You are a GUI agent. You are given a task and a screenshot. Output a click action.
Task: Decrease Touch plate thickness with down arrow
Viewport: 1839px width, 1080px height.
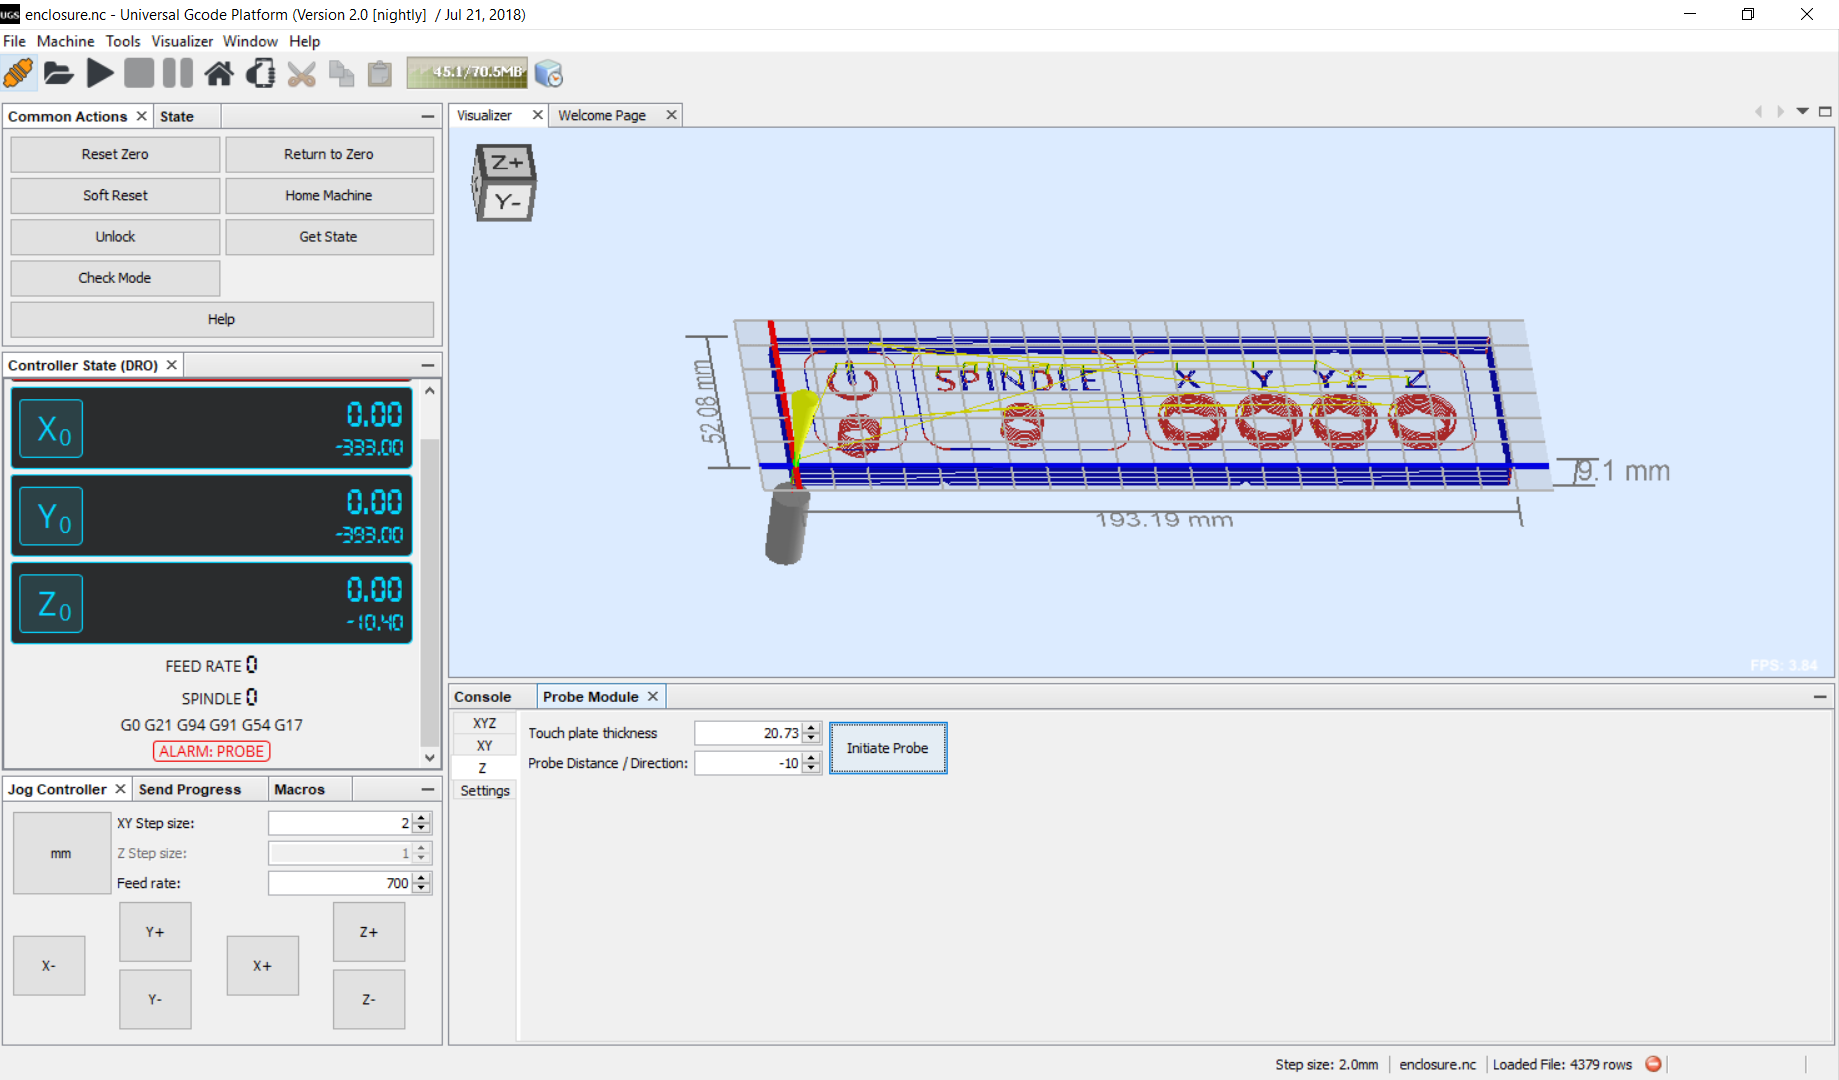[x=812, y=739]
